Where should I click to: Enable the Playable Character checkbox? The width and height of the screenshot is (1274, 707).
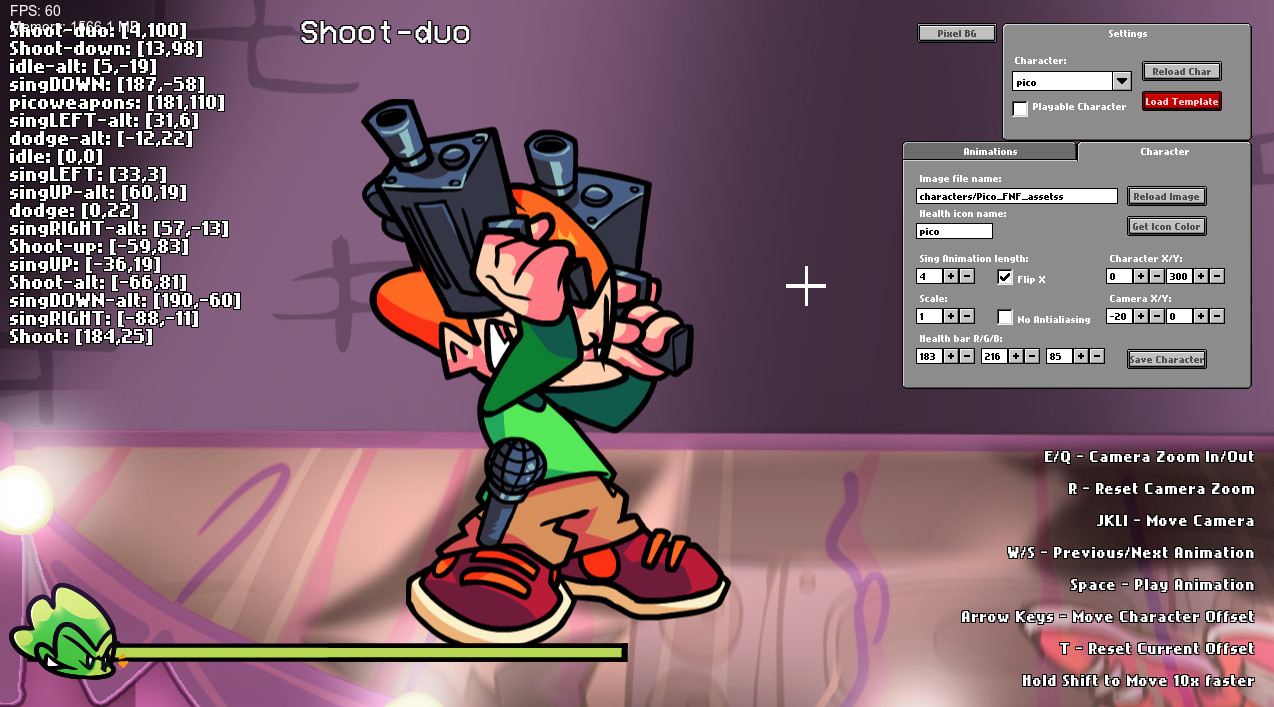pyautogui.click(x=1020, y=108)
